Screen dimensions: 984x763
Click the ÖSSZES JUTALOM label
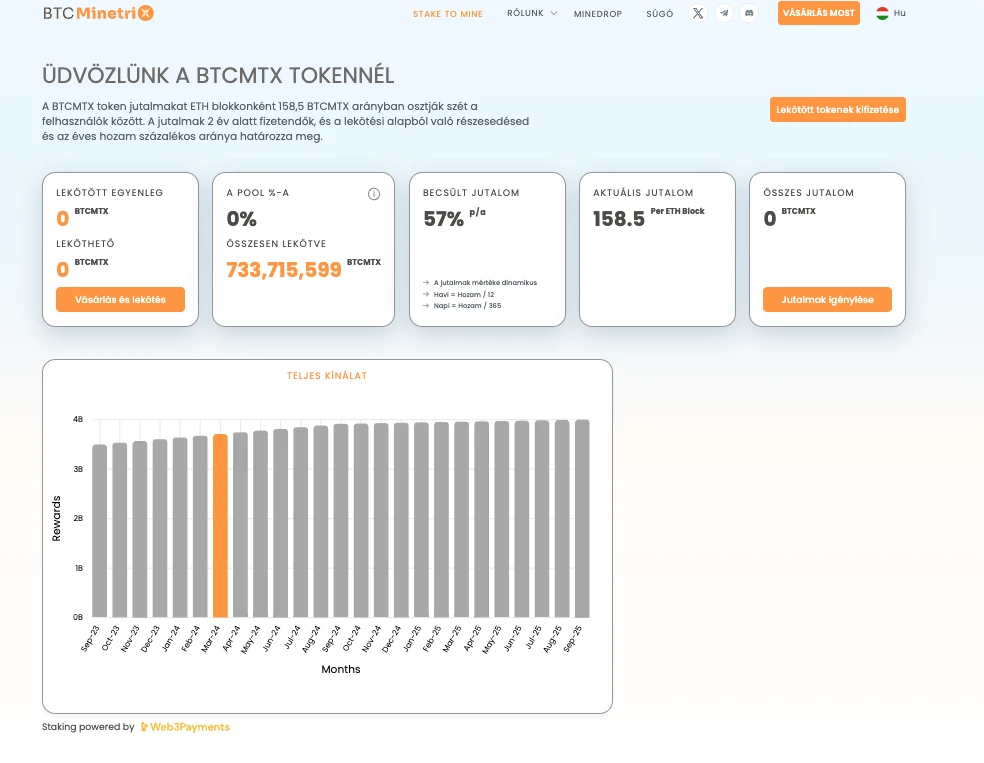pos(809,193)
